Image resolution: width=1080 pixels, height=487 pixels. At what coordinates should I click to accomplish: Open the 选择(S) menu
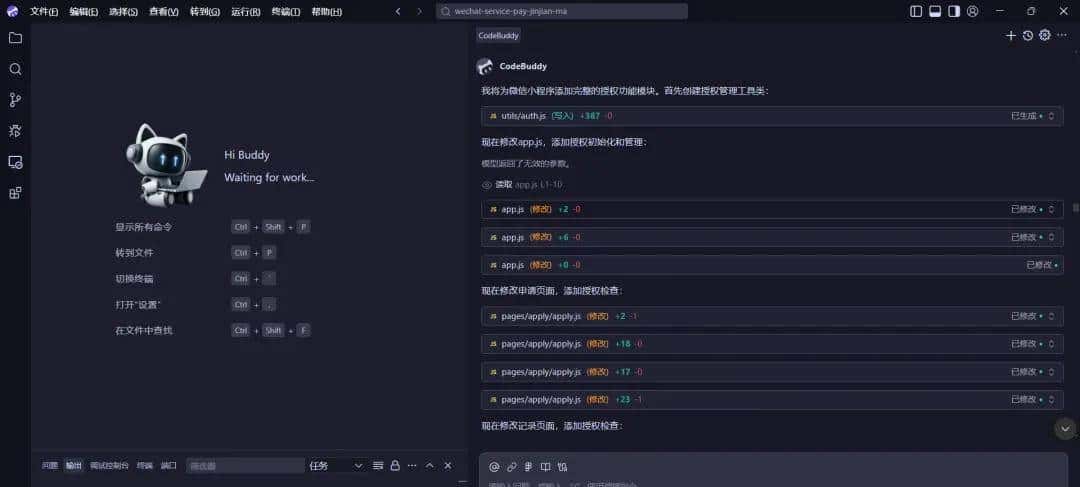(x=123, y=12)
